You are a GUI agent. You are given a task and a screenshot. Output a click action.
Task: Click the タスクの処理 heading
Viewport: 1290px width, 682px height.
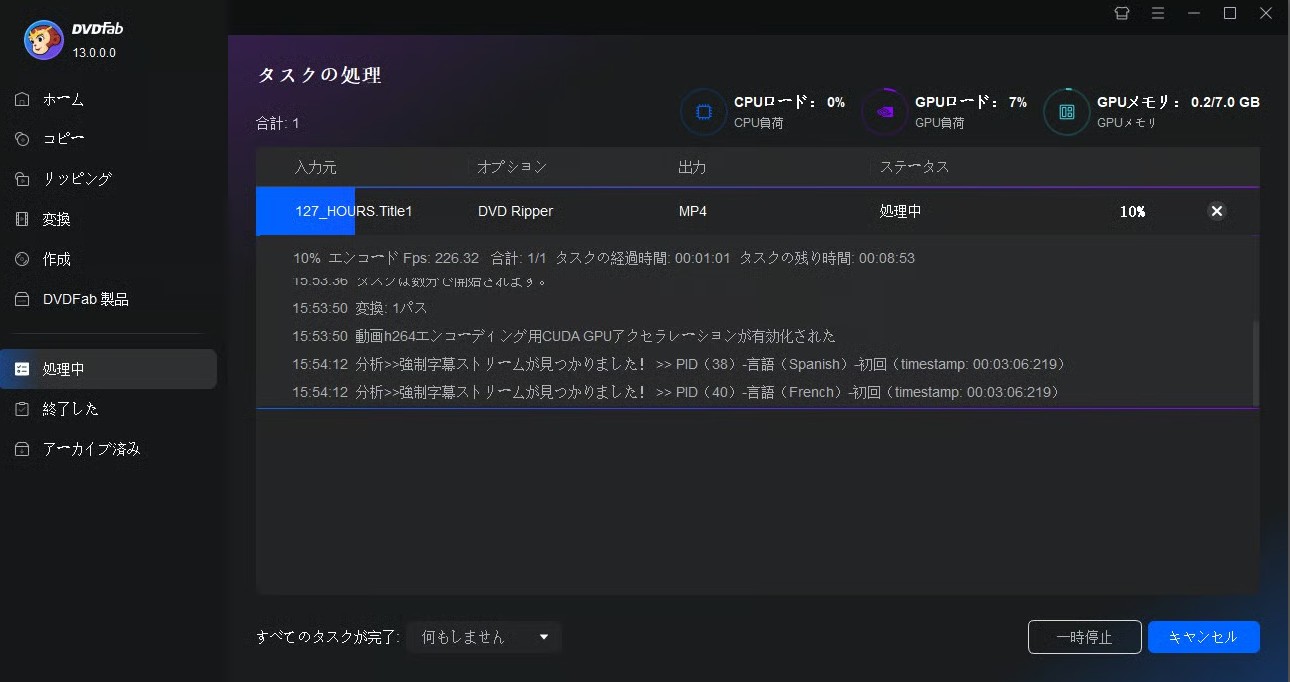[x=320, y=75]
